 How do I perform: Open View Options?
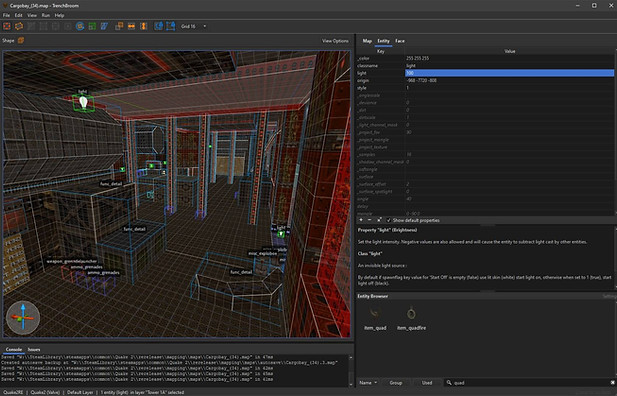pos(335,41)
